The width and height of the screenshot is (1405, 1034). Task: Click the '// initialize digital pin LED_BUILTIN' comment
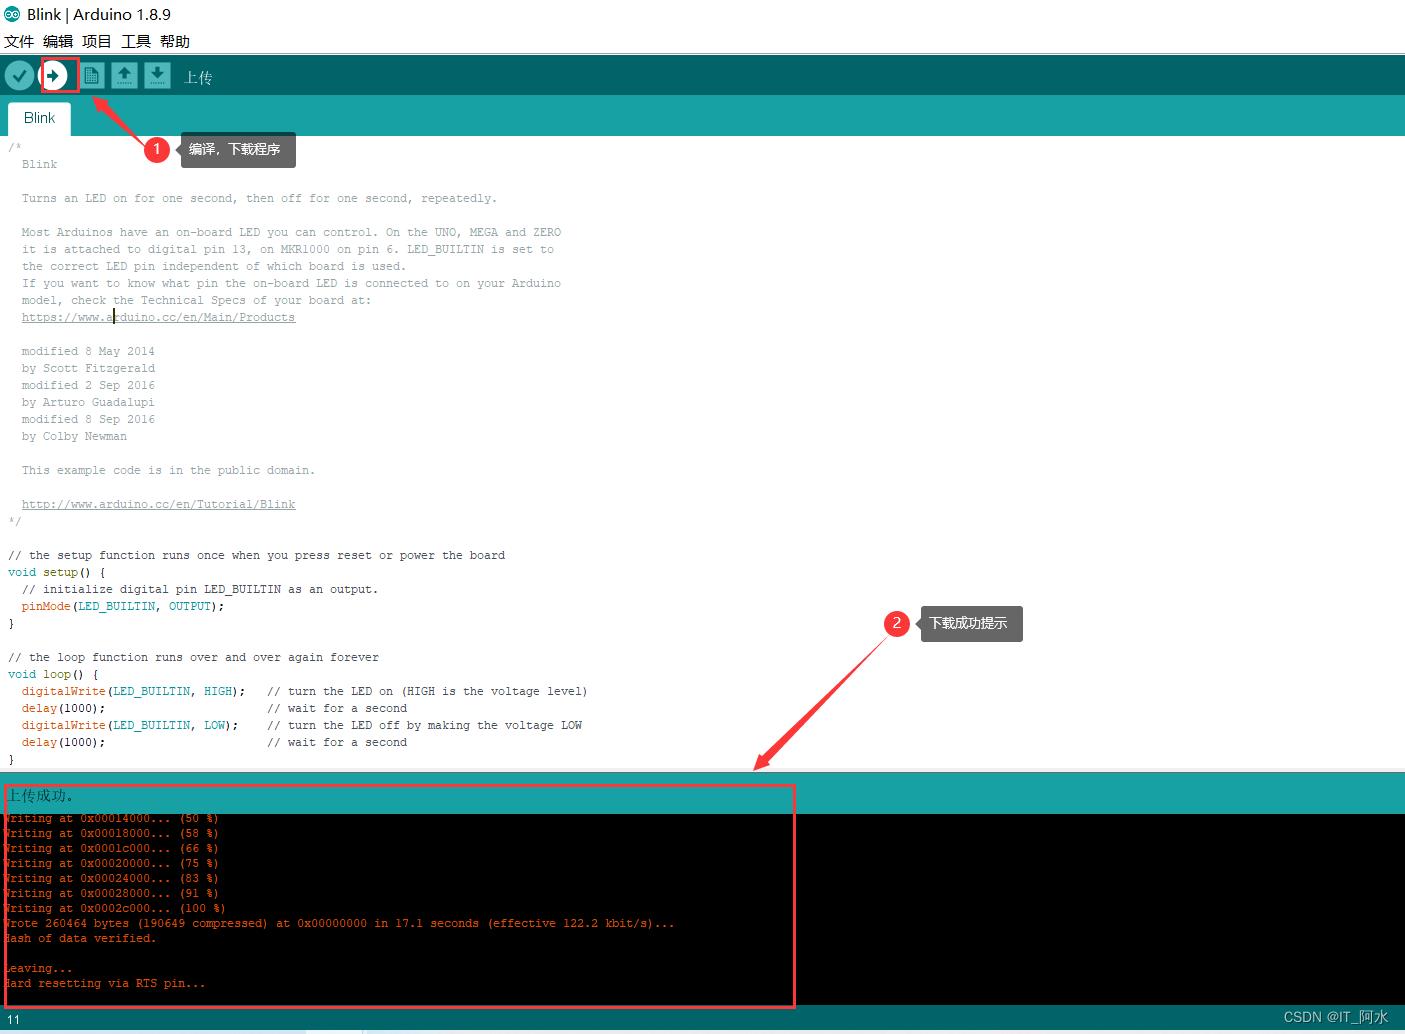(200, 589)
